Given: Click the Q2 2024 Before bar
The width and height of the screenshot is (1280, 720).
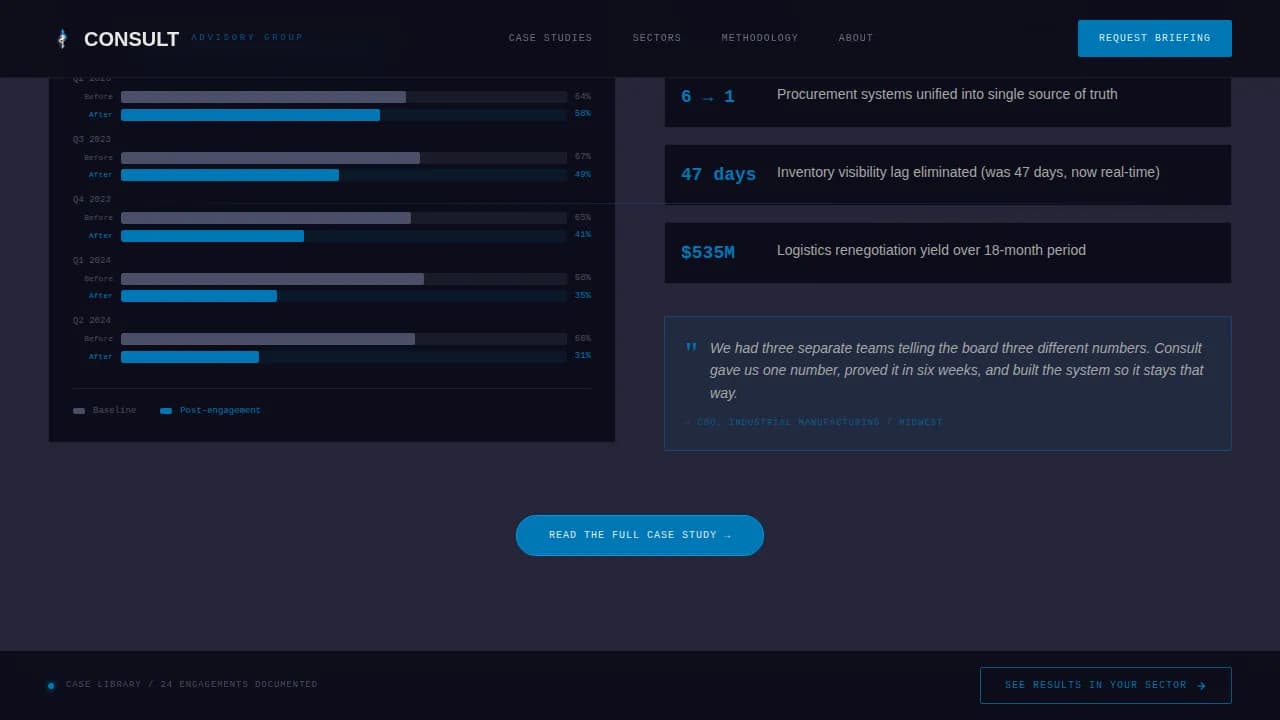Looking at the screenshot, I should (268, 339).
